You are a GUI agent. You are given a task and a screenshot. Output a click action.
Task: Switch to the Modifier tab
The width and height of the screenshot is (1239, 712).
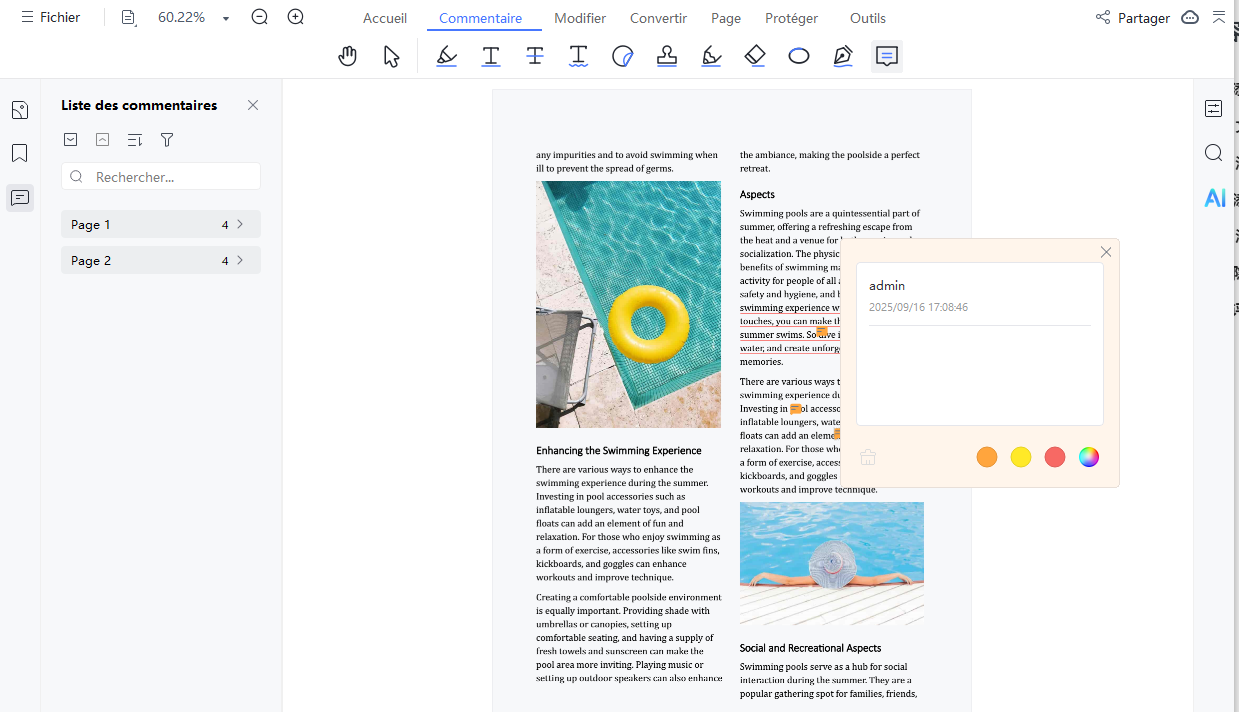[580, 18]
